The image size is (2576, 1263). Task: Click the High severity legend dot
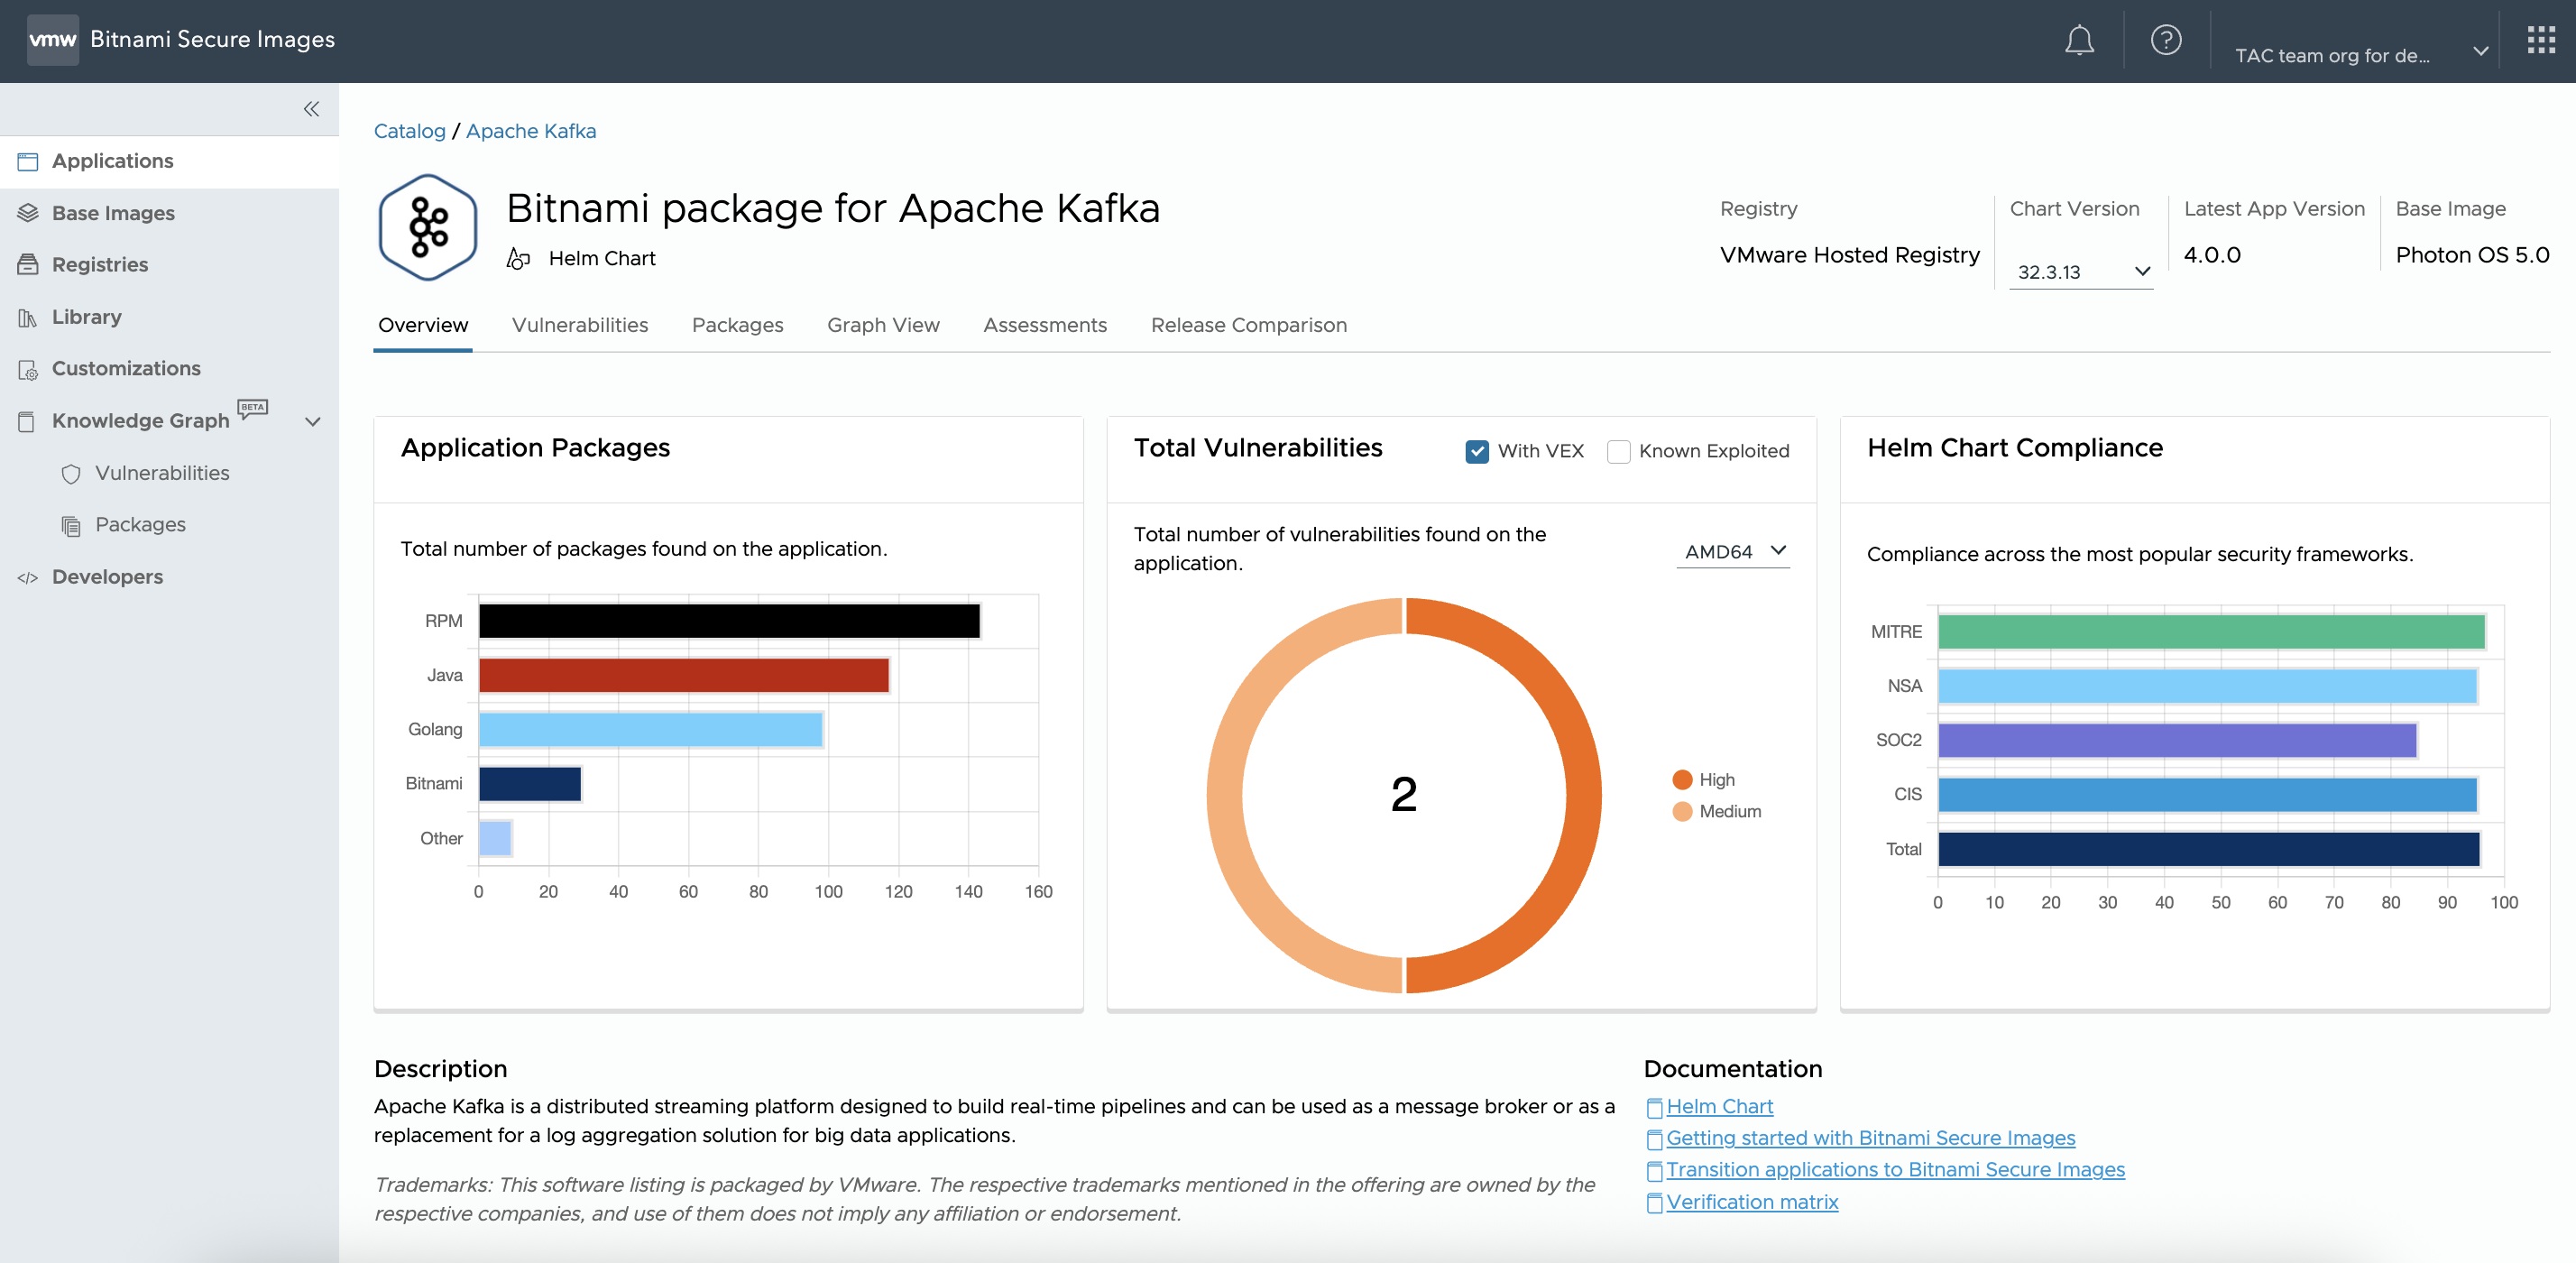(1682, 780)
